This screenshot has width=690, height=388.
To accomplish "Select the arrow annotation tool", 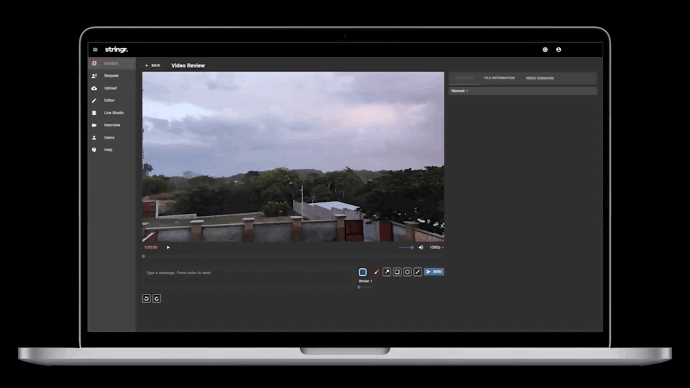I will pos(387,272).
